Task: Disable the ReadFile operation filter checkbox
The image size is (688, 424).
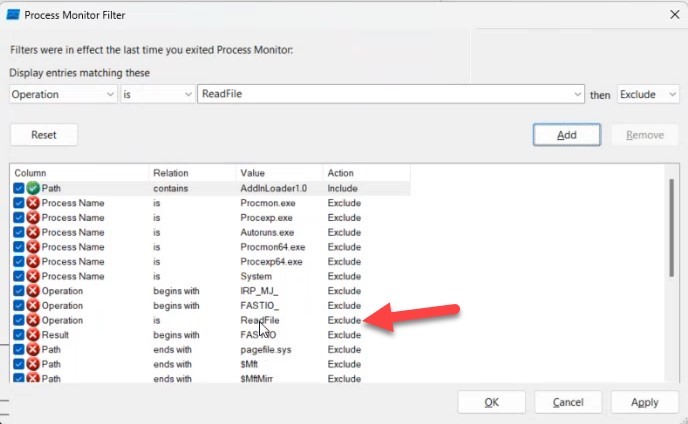Action: [x=19, y=320]
